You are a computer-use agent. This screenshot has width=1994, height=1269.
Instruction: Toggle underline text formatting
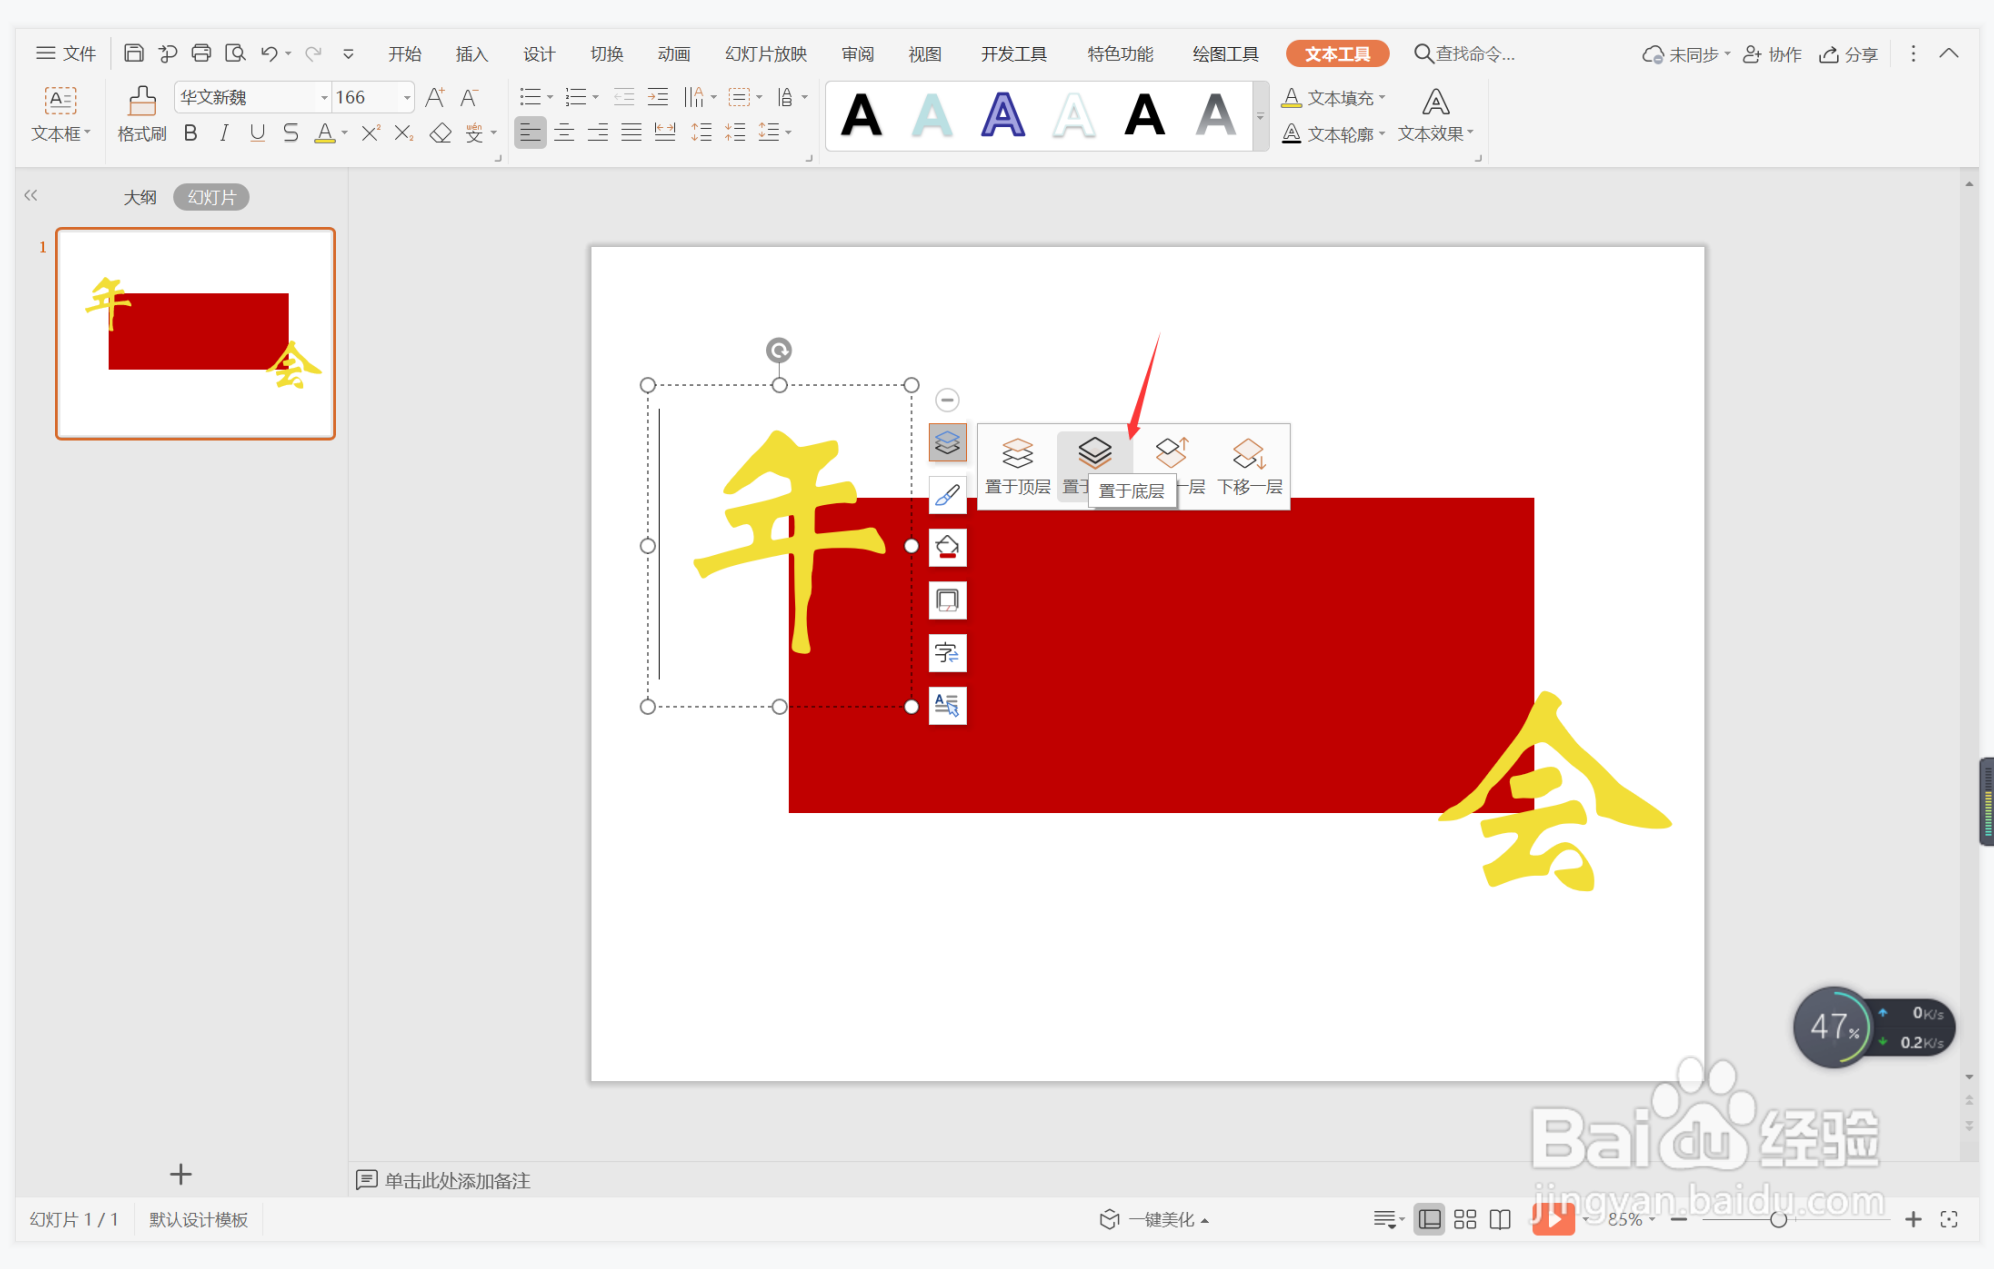pyautogui.click(x=257, y=133)
